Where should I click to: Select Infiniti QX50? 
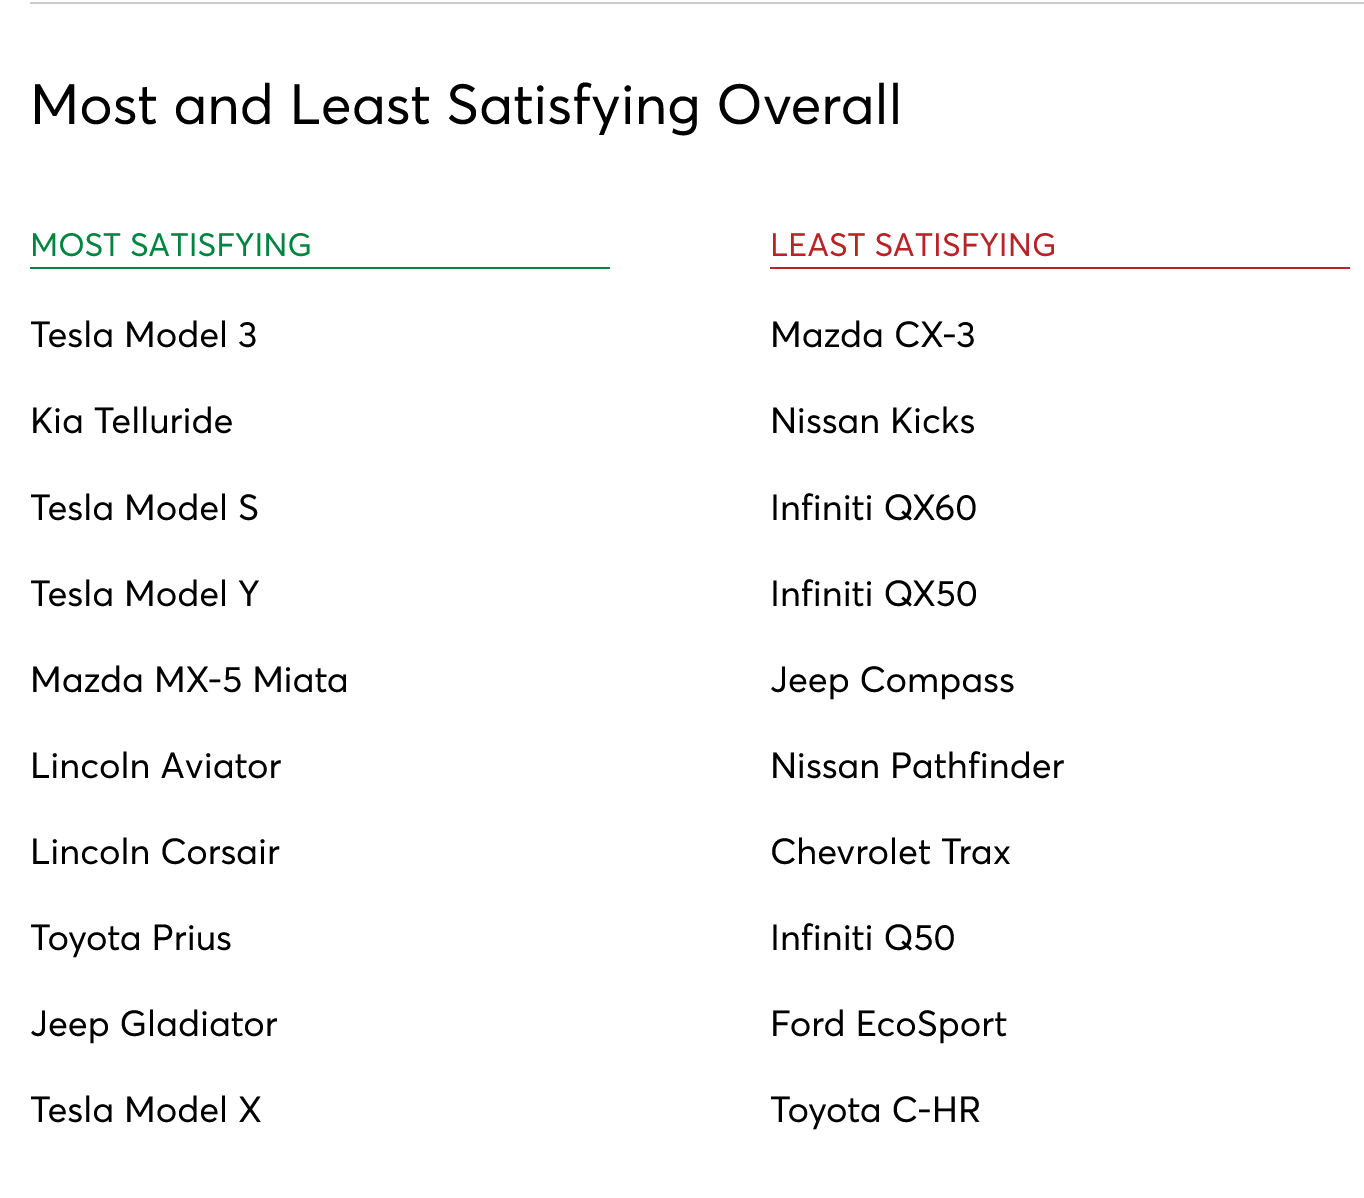[x=874, y=594]
